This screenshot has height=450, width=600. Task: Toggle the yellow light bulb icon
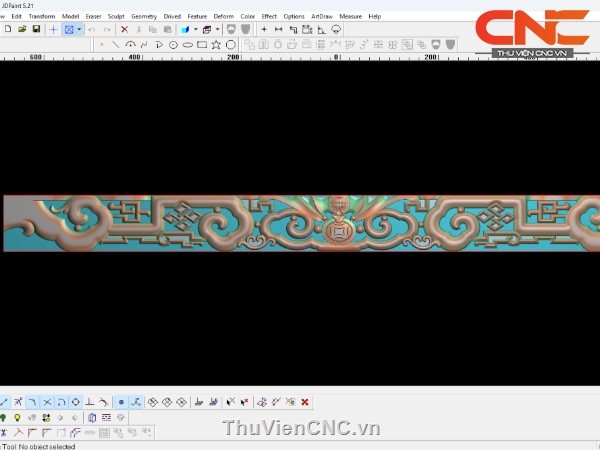tap(17, 417)
